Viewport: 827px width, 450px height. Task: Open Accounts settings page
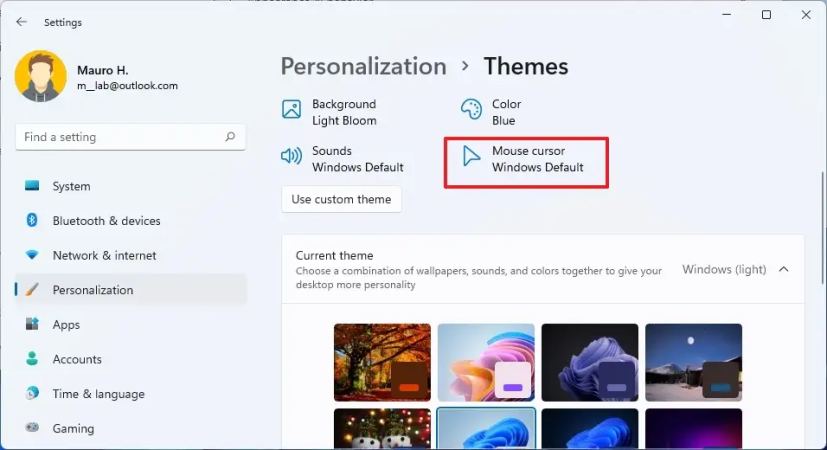click(130, 359)
